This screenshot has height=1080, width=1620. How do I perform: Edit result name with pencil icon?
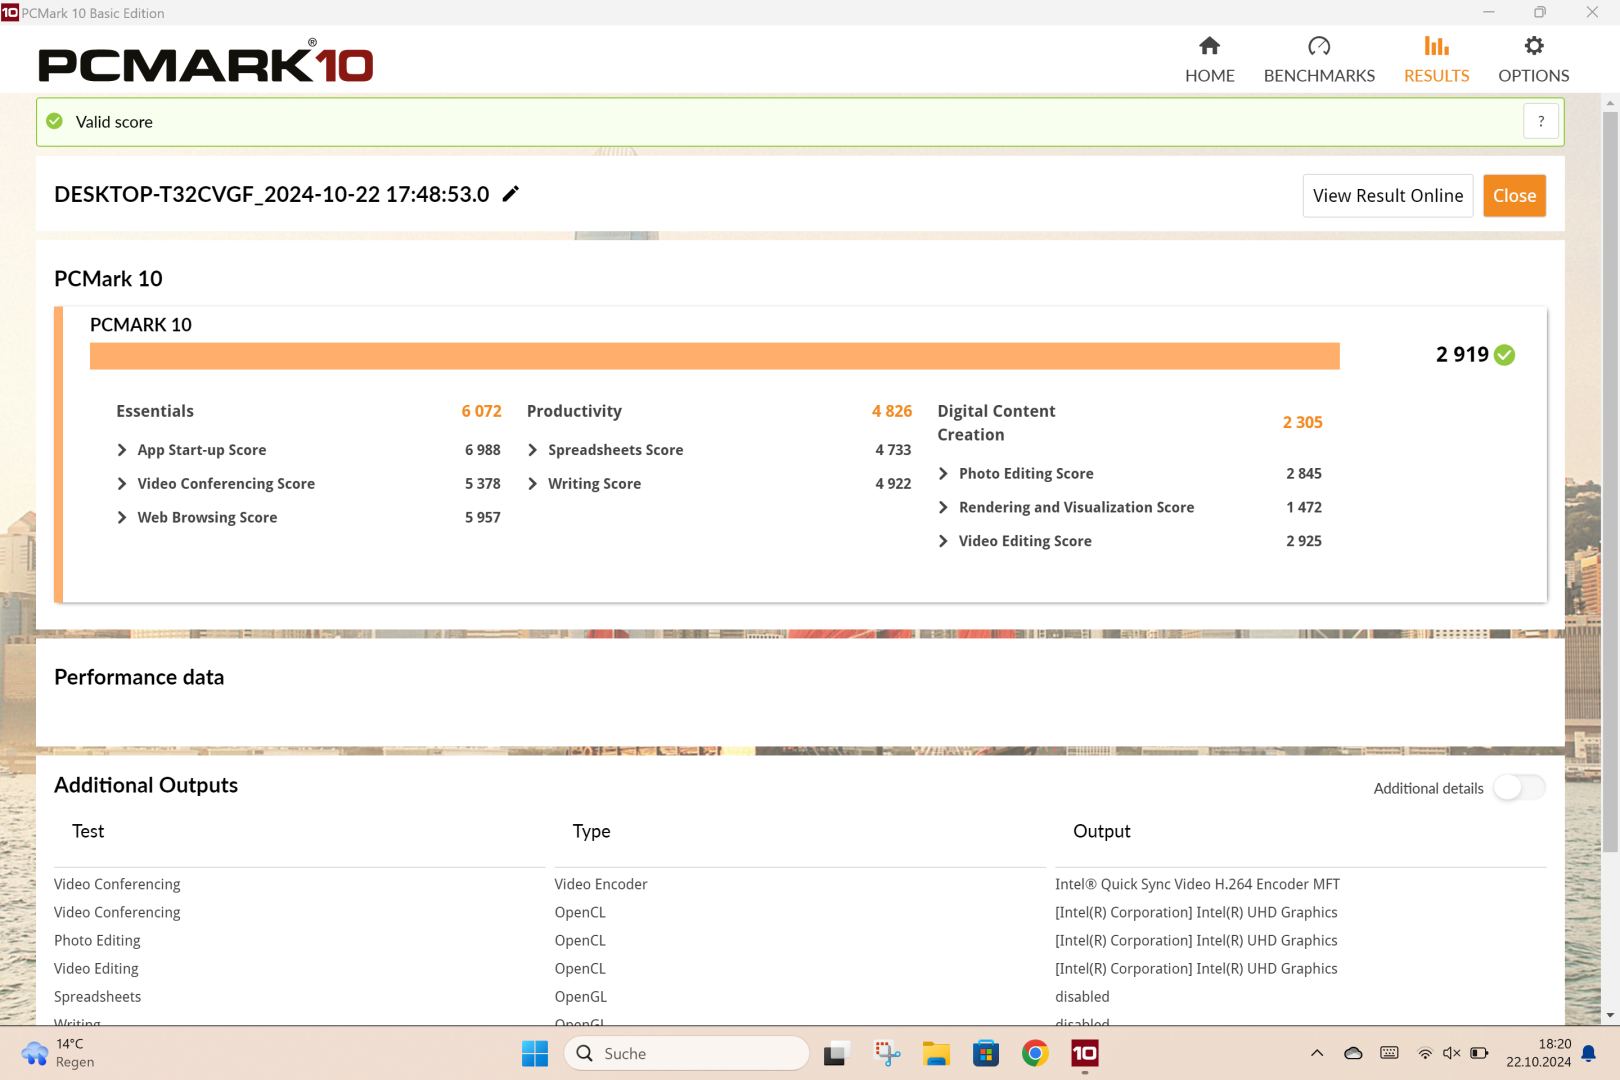coord(510,194)
